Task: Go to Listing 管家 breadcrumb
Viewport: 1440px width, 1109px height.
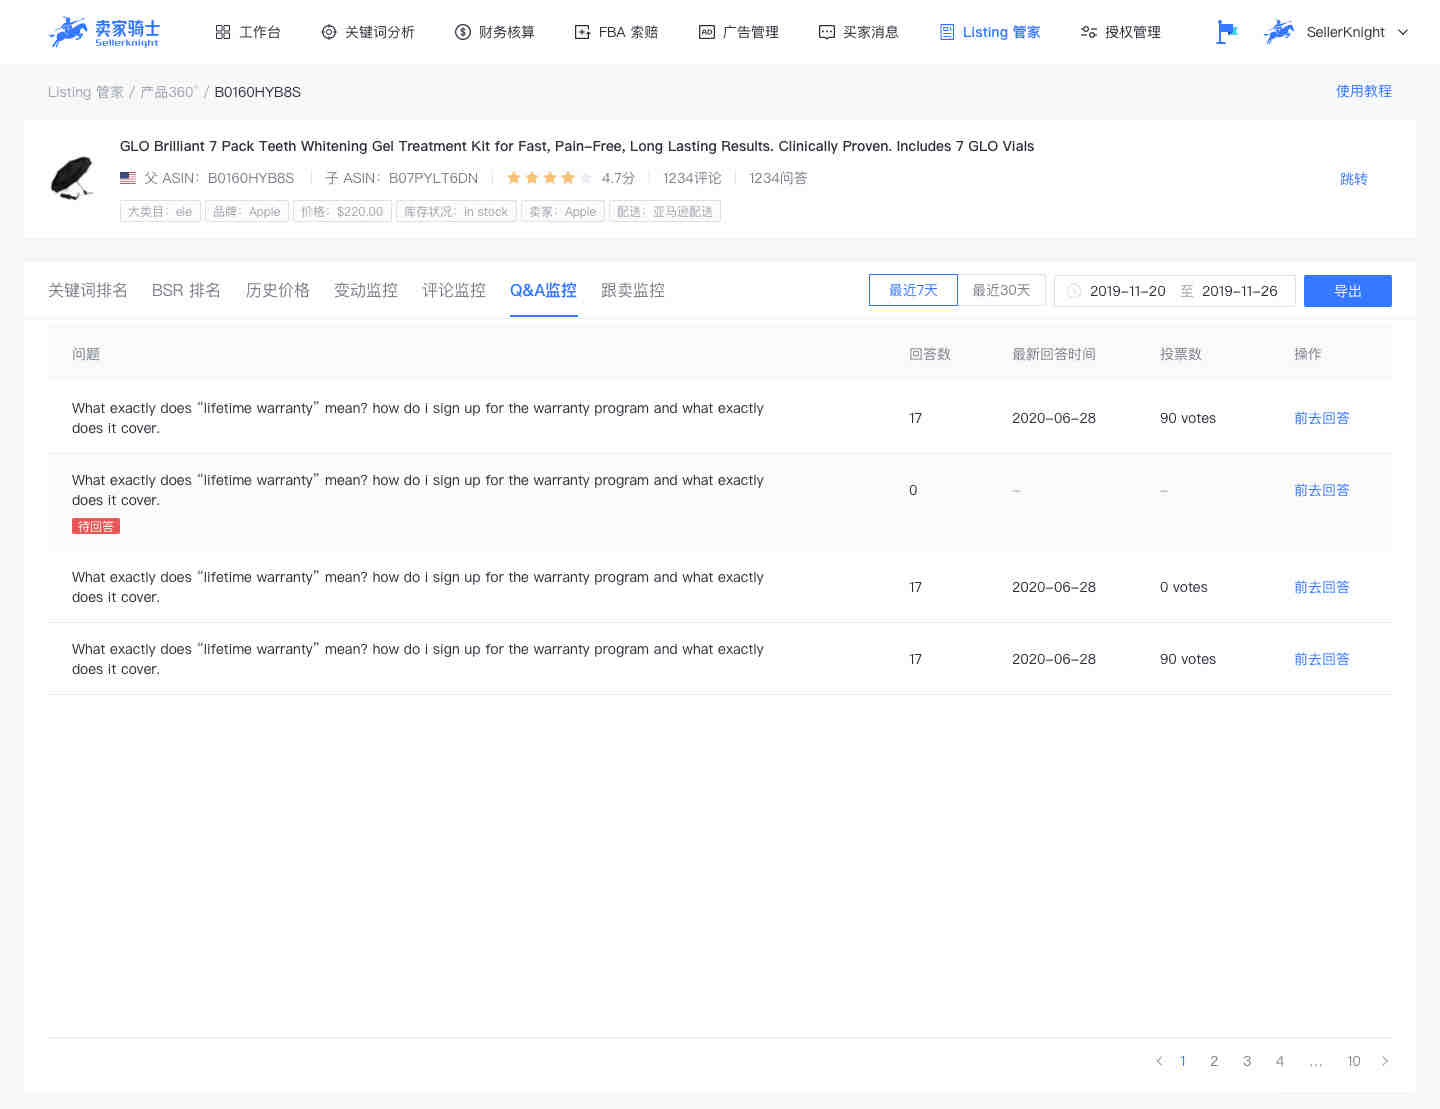Action: click(x=86, y=92)
